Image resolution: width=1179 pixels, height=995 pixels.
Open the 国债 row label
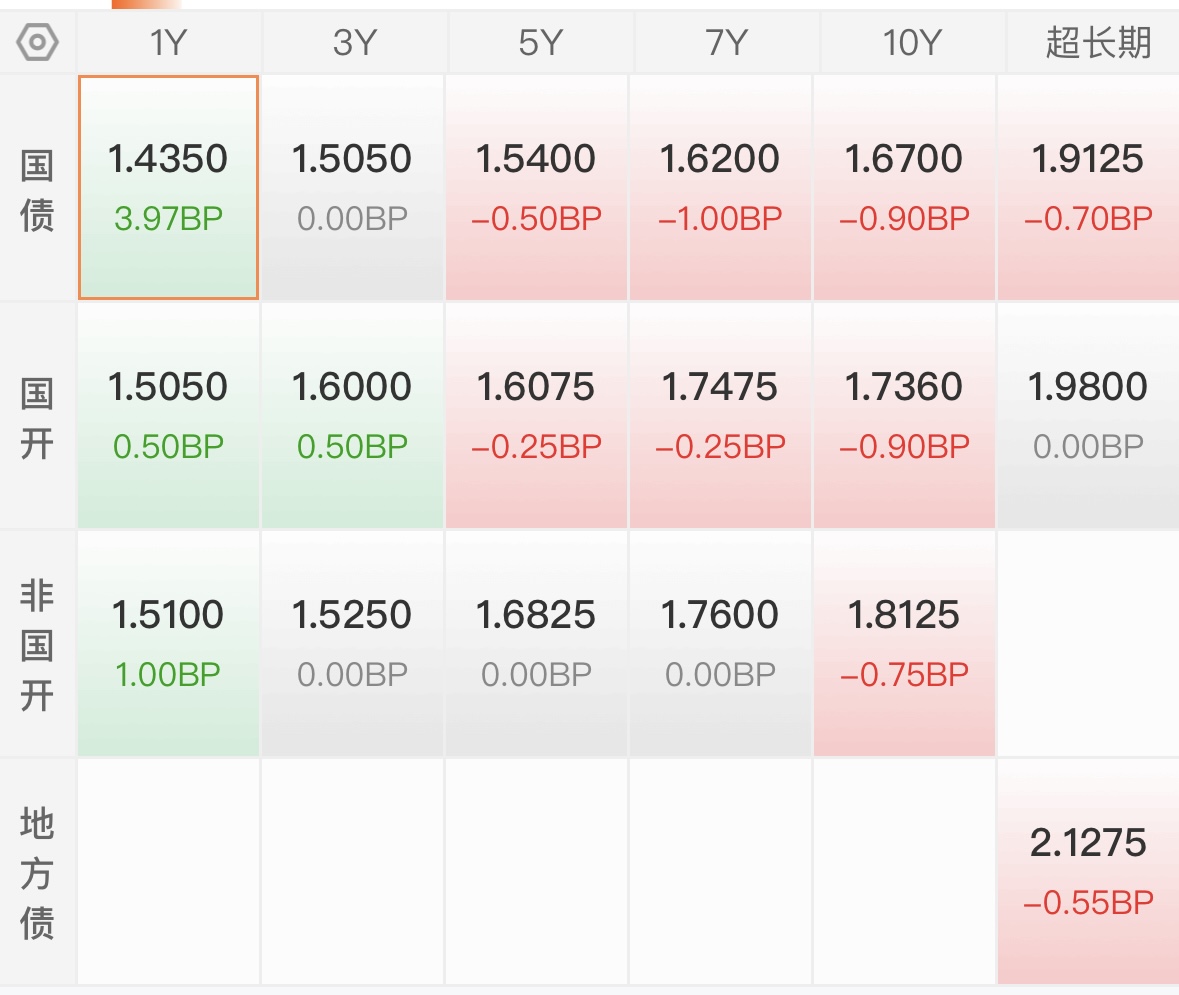click(x=37, y=190)
